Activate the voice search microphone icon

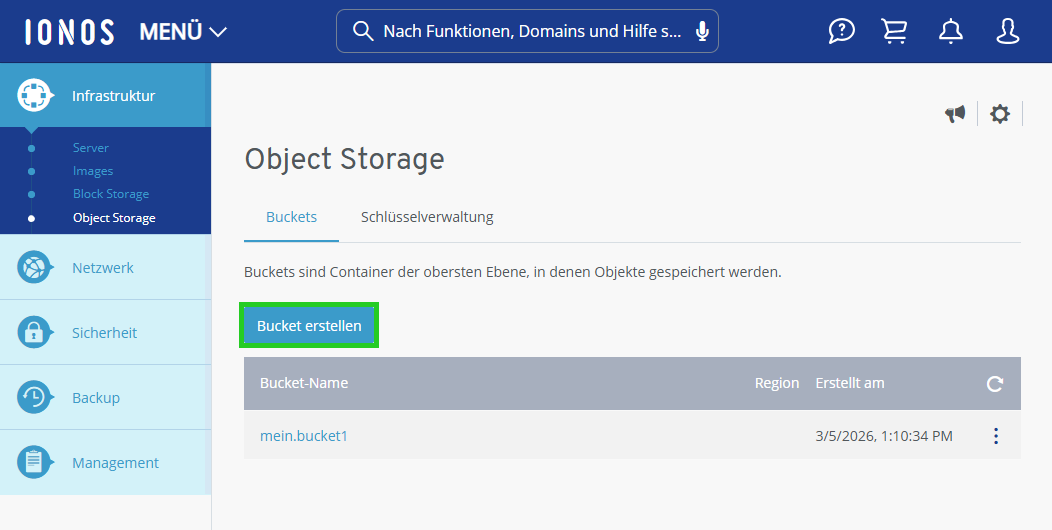point(702,31)
